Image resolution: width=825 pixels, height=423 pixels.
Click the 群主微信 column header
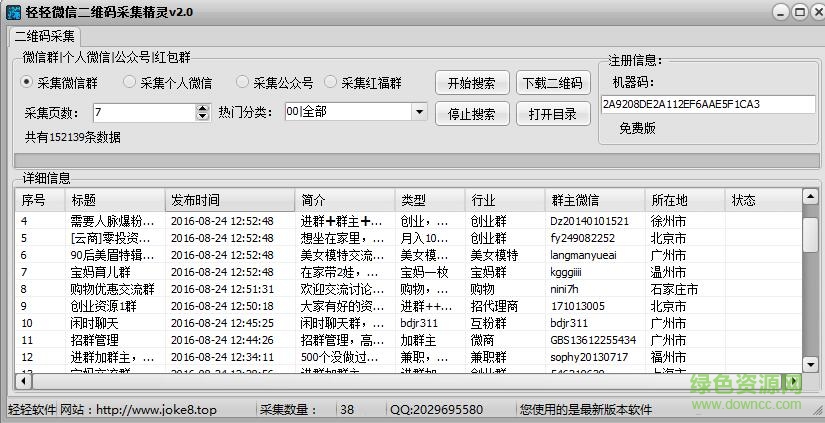(594, 200)
